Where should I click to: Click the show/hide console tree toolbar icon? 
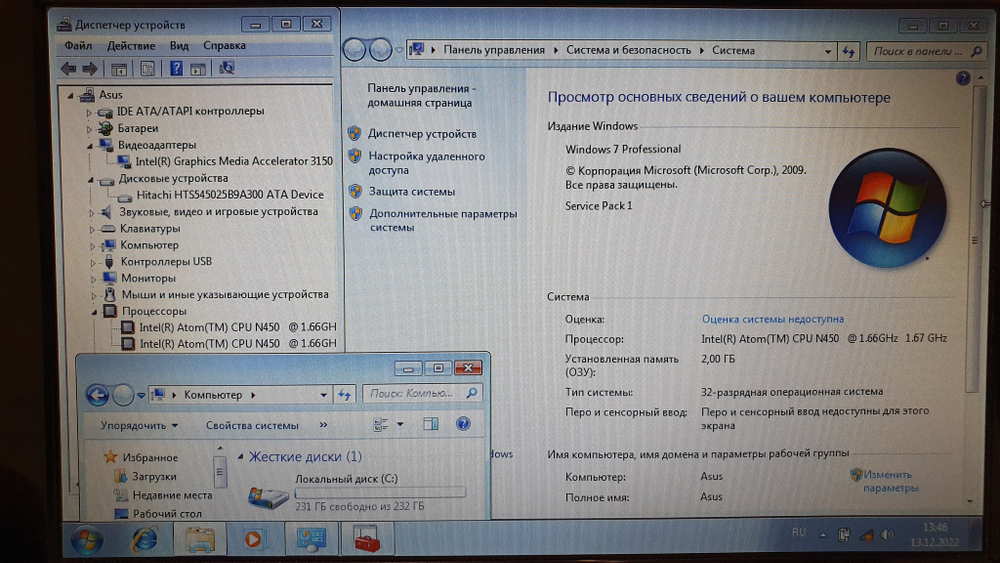pos(119,68)
